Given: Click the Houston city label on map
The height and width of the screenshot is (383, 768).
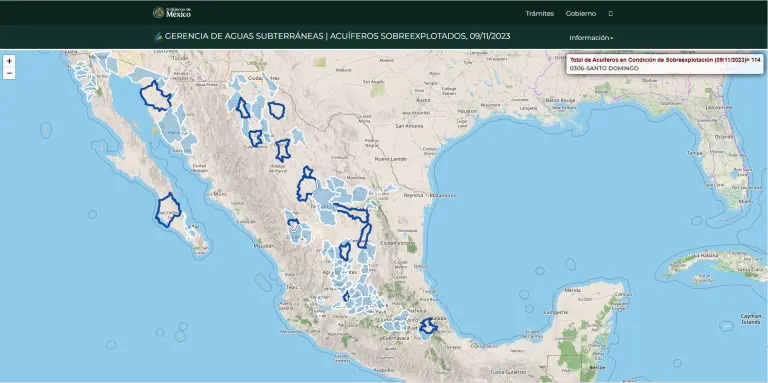Looking at the screenshot, I should 467,111.
